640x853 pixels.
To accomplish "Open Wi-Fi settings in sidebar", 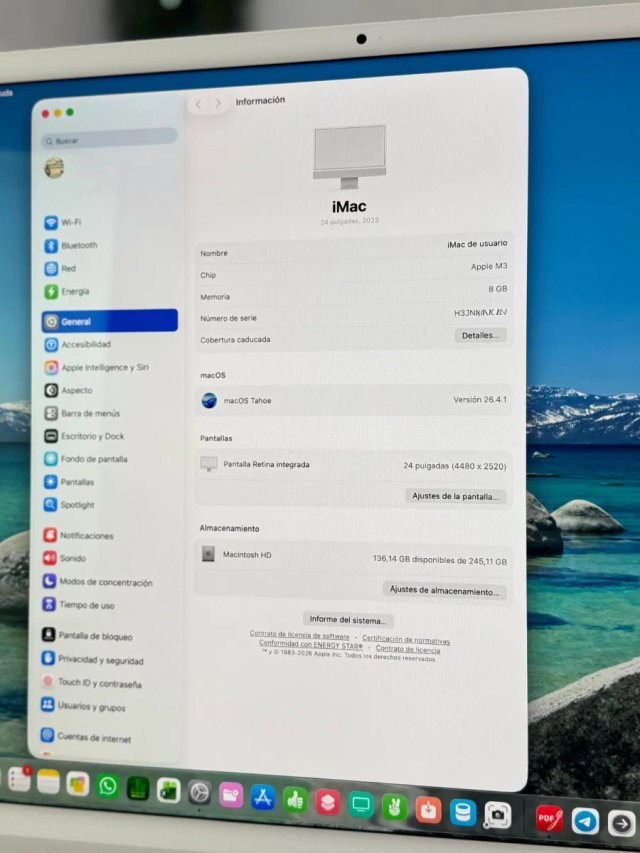I will (63, 222).
